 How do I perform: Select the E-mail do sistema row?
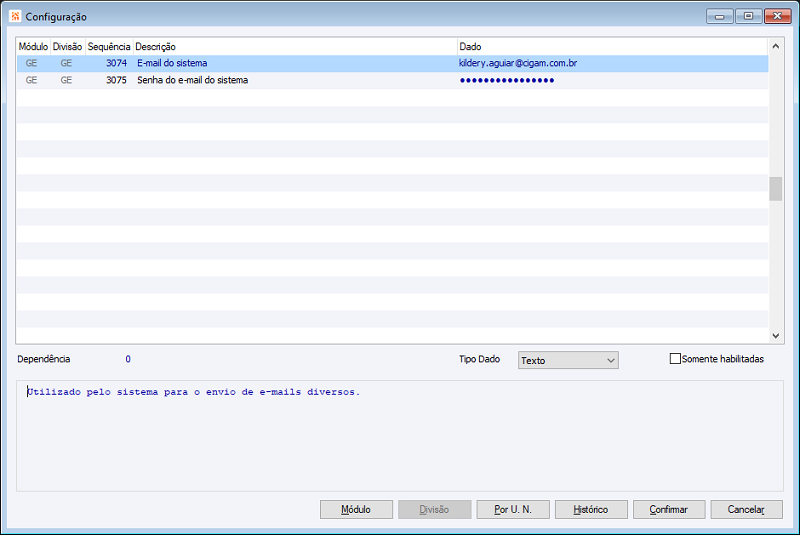click(x=392, y=63)
